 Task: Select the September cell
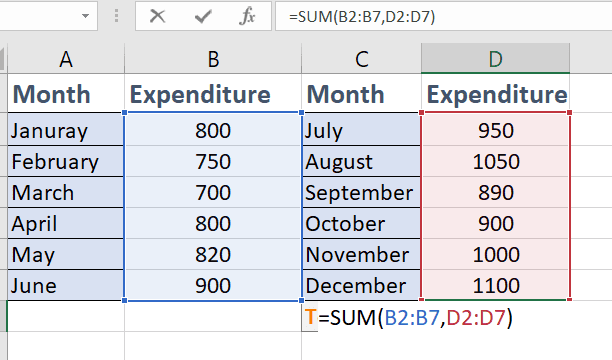(362, 192)
